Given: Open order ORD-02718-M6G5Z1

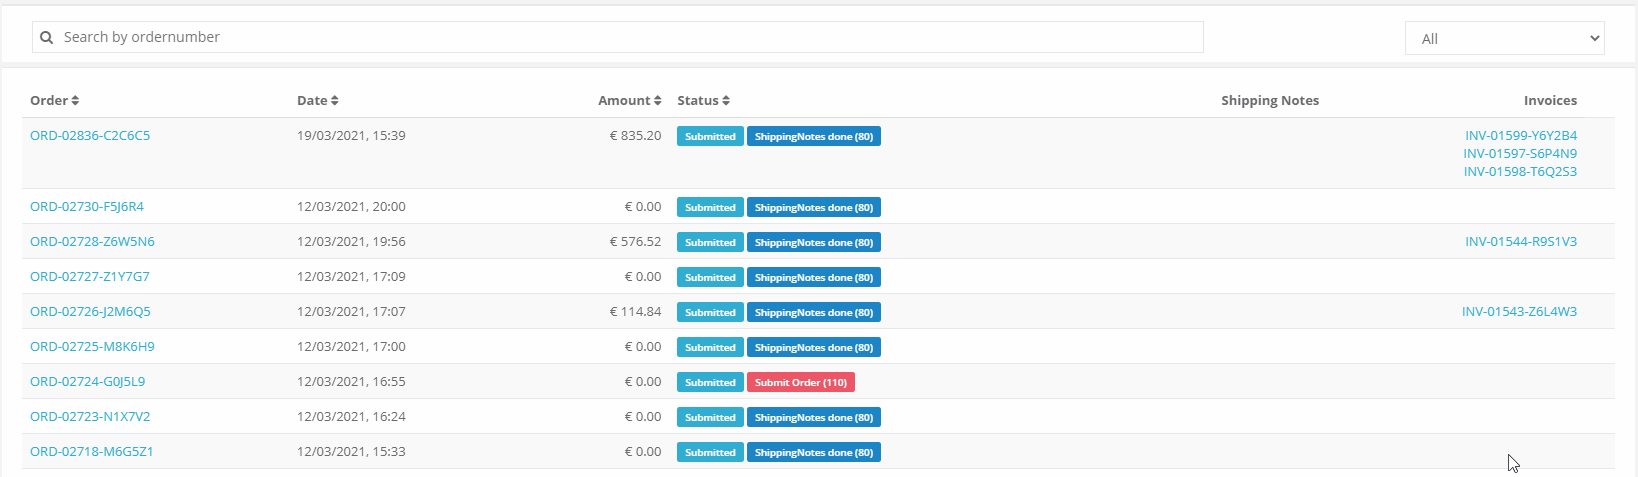Looking at the screenshot, I should point(92,452).
